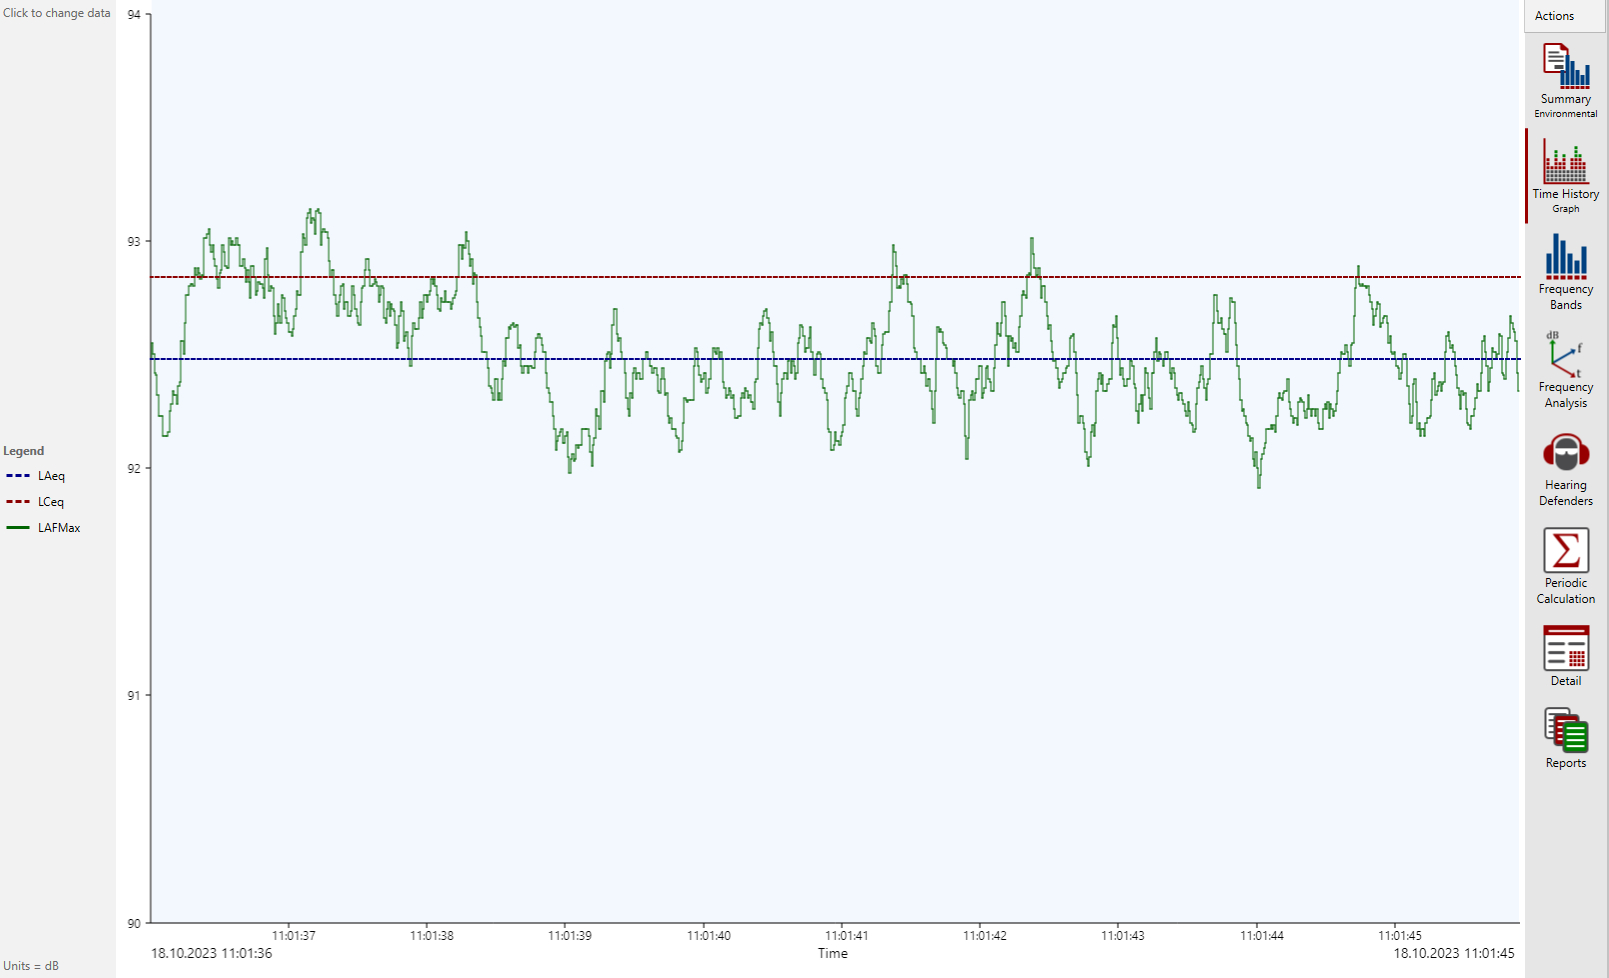Open the Frequency Analysis view
1609x978 pixels.
[x=1566, y=370]
